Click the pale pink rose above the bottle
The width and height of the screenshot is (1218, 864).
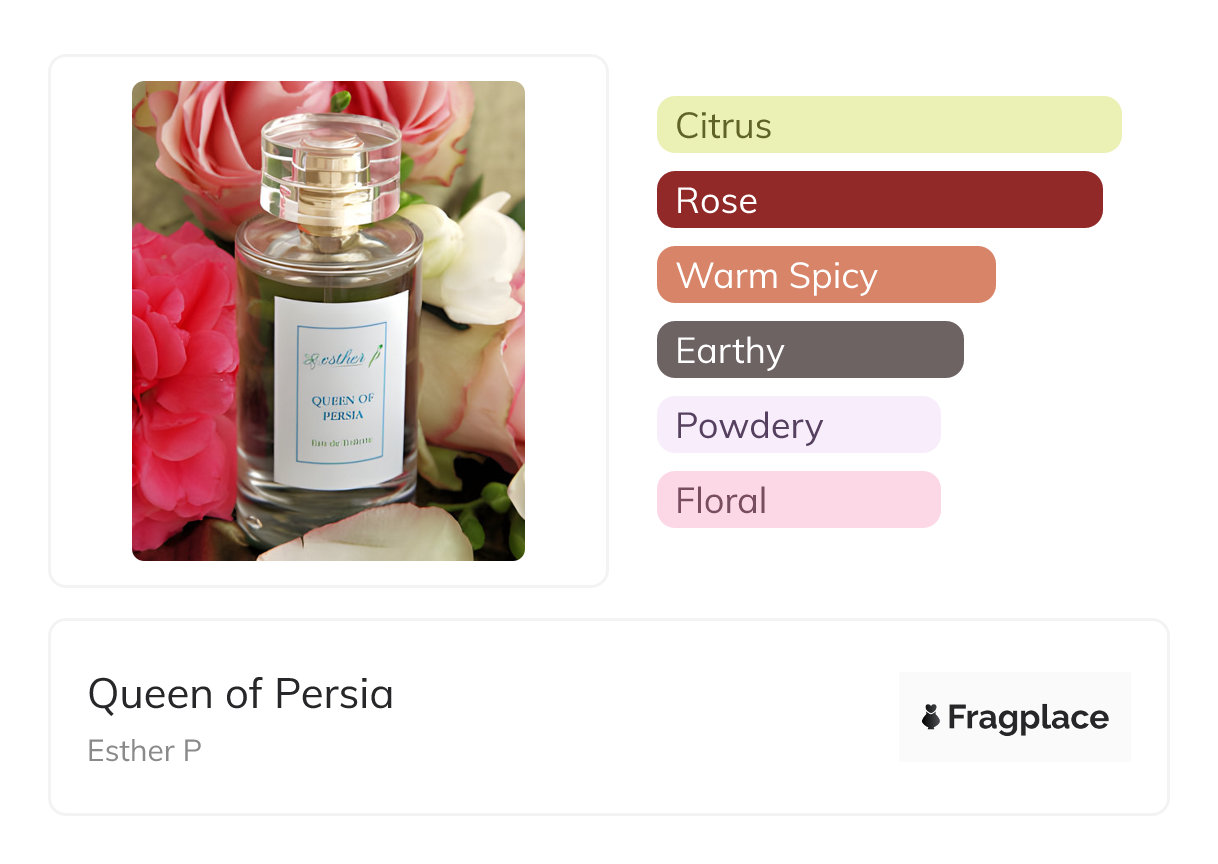[x=215, y=135]
